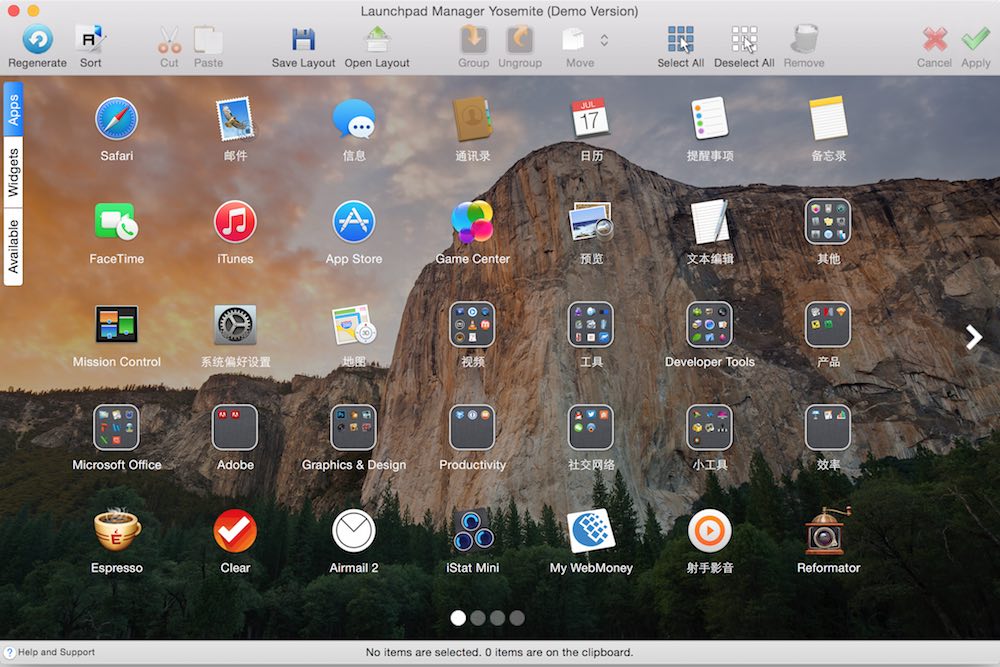This screenshot has height=667, width=1000.
Task: Click the first page indicator dot
Action: coord(458,618)
